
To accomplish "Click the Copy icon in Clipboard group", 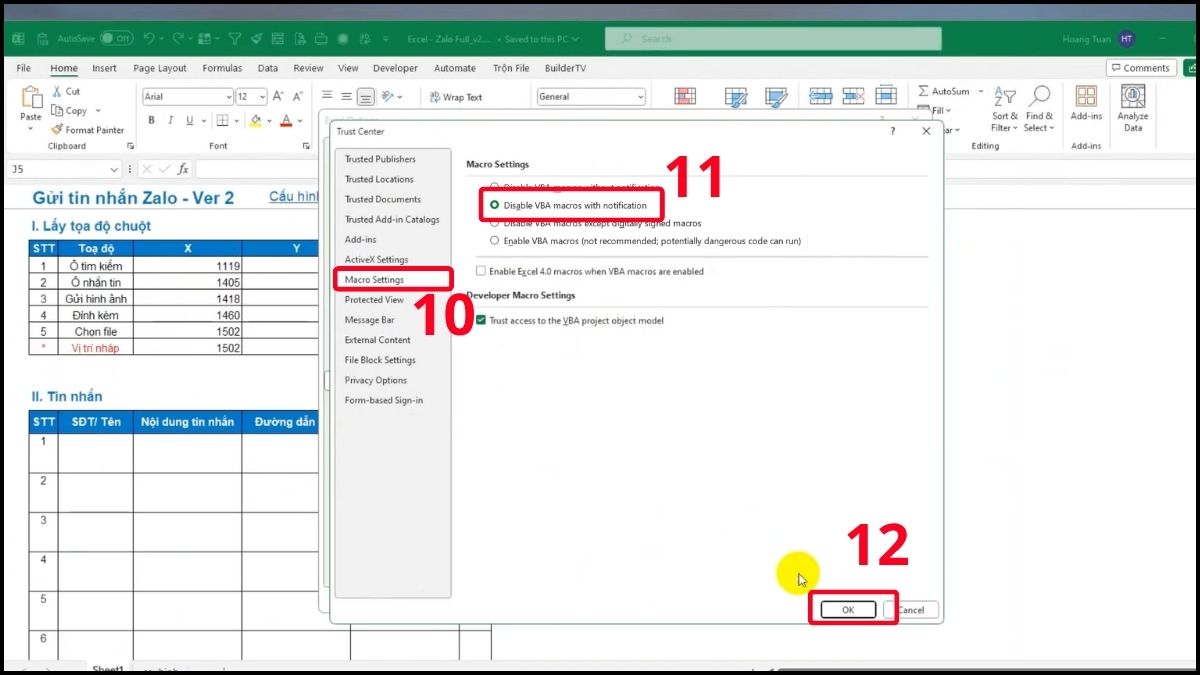I will pyautogui.click(x=56, y=111).
